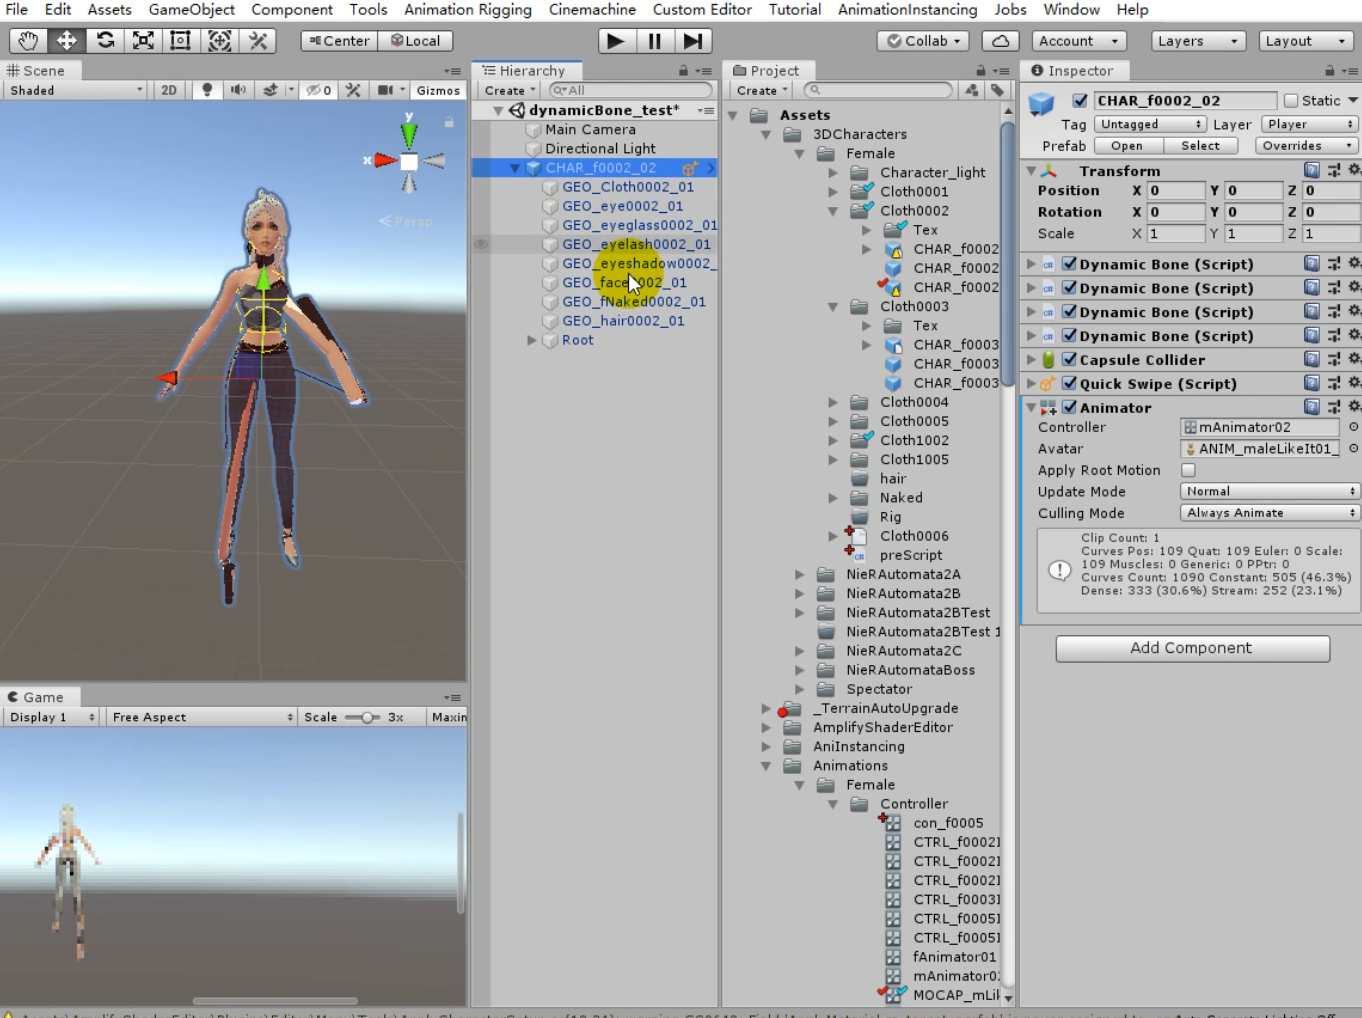This screenshot has width=1362, height=1018.
Task: Click Search by Type in Project
Action: coord(972,90)
